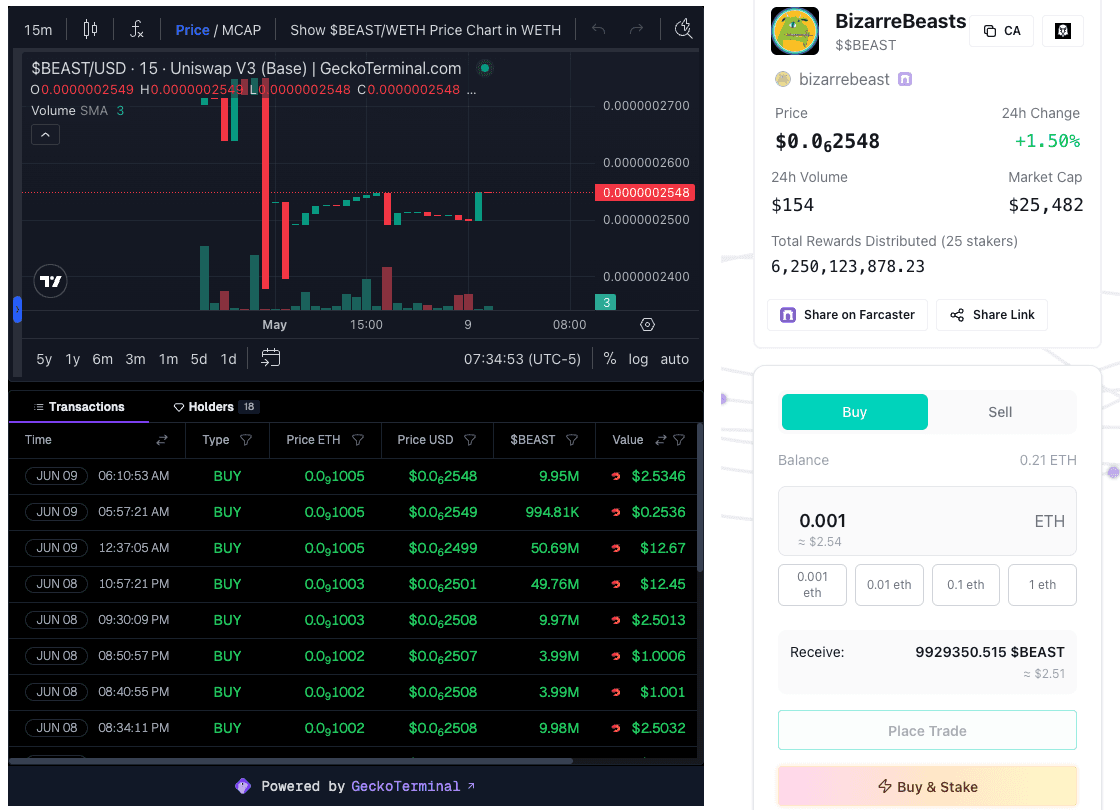The image size is (1120, 810).
Task: Click the purple Farcaster badge beside bizarrebeast
Action: point(905,79)
